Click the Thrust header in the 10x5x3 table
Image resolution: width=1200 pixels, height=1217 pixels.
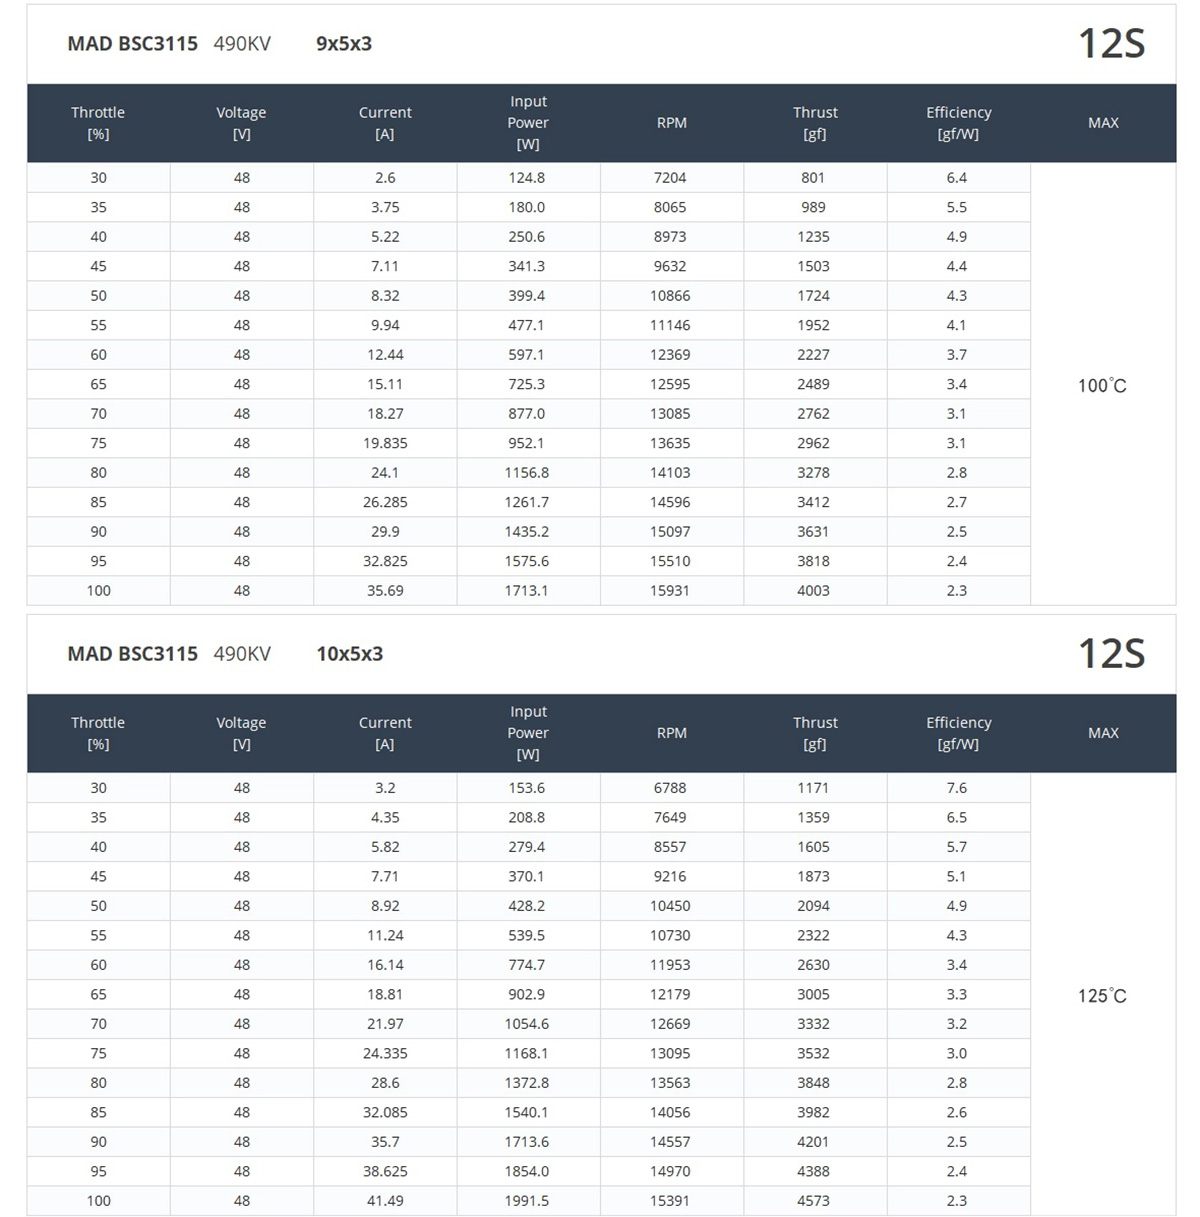[815, 733]
